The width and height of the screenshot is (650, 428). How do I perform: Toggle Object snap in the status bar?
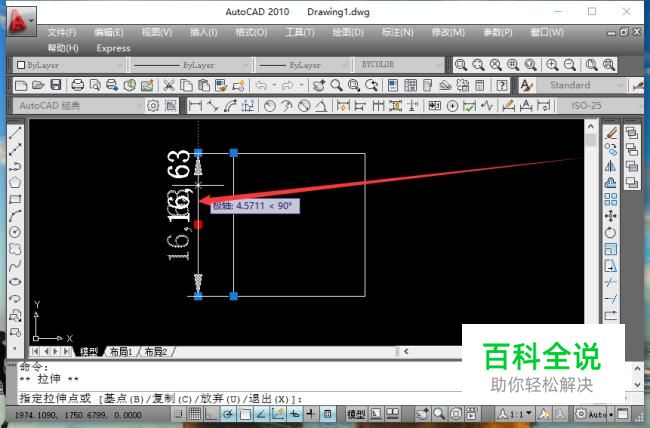[x=245, y=413]
